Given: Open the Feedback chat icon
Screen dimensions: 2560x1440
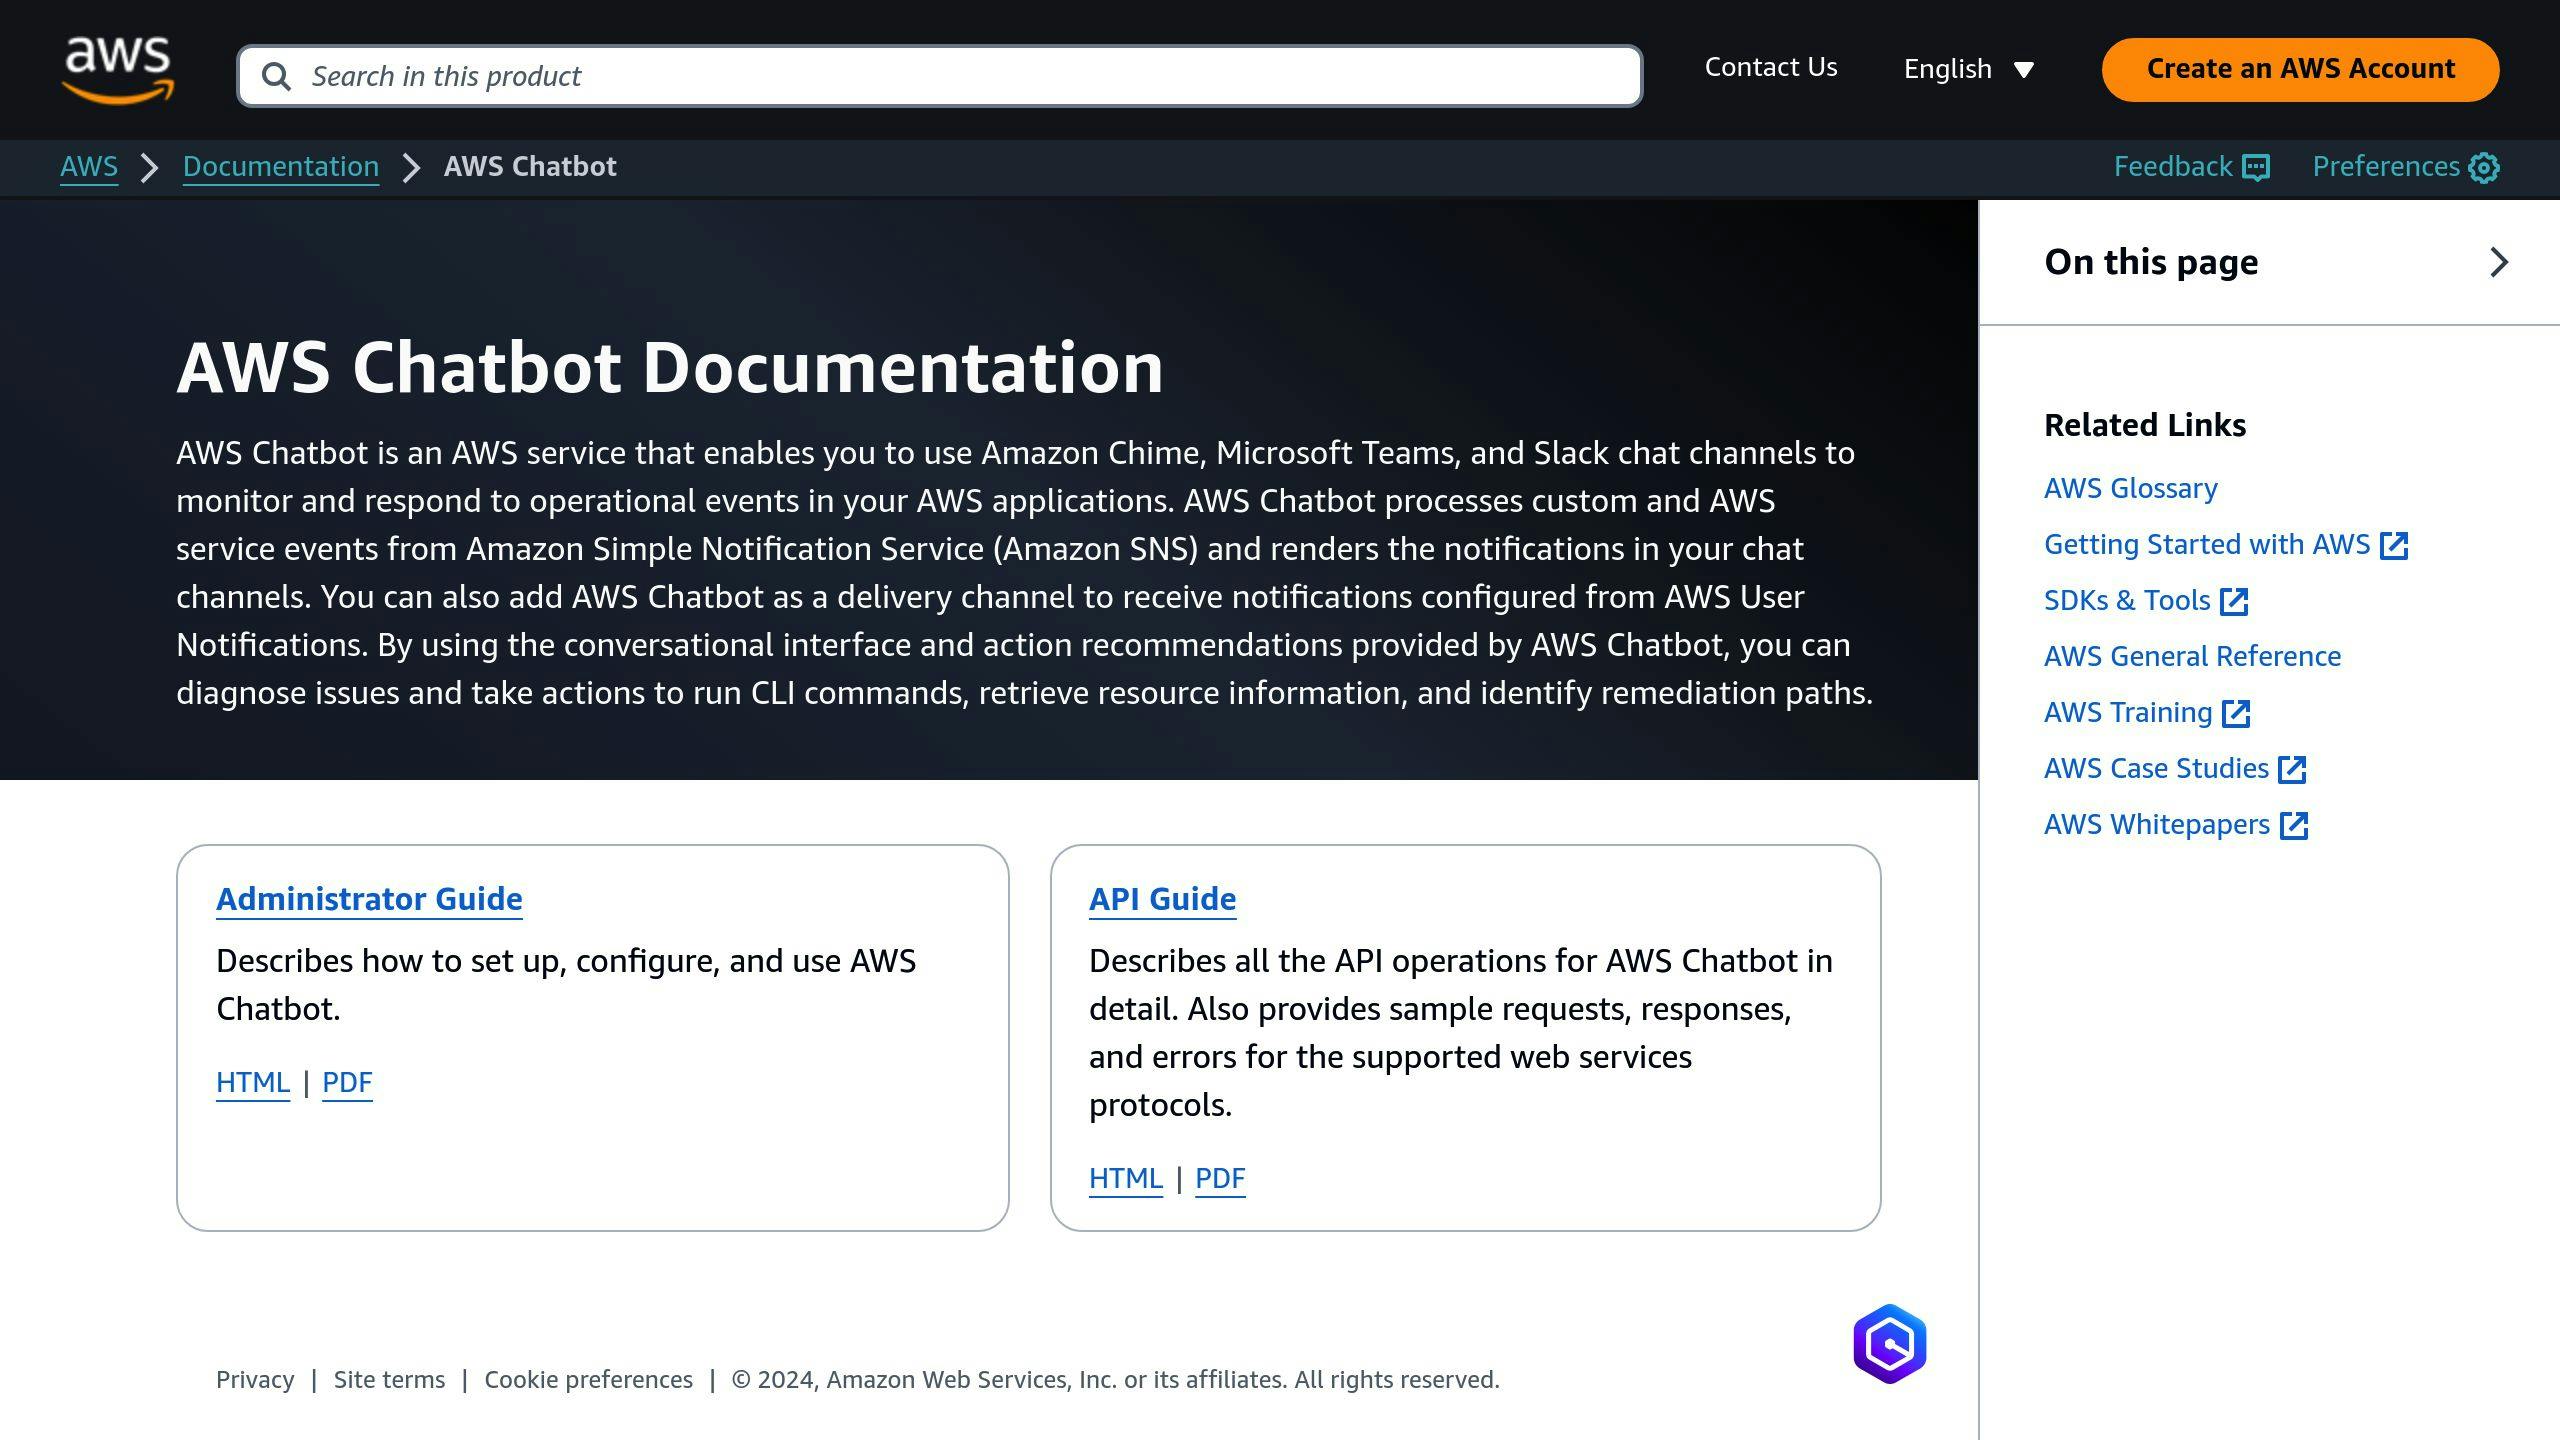Looking at the screenshot, I should (2256, 167).
